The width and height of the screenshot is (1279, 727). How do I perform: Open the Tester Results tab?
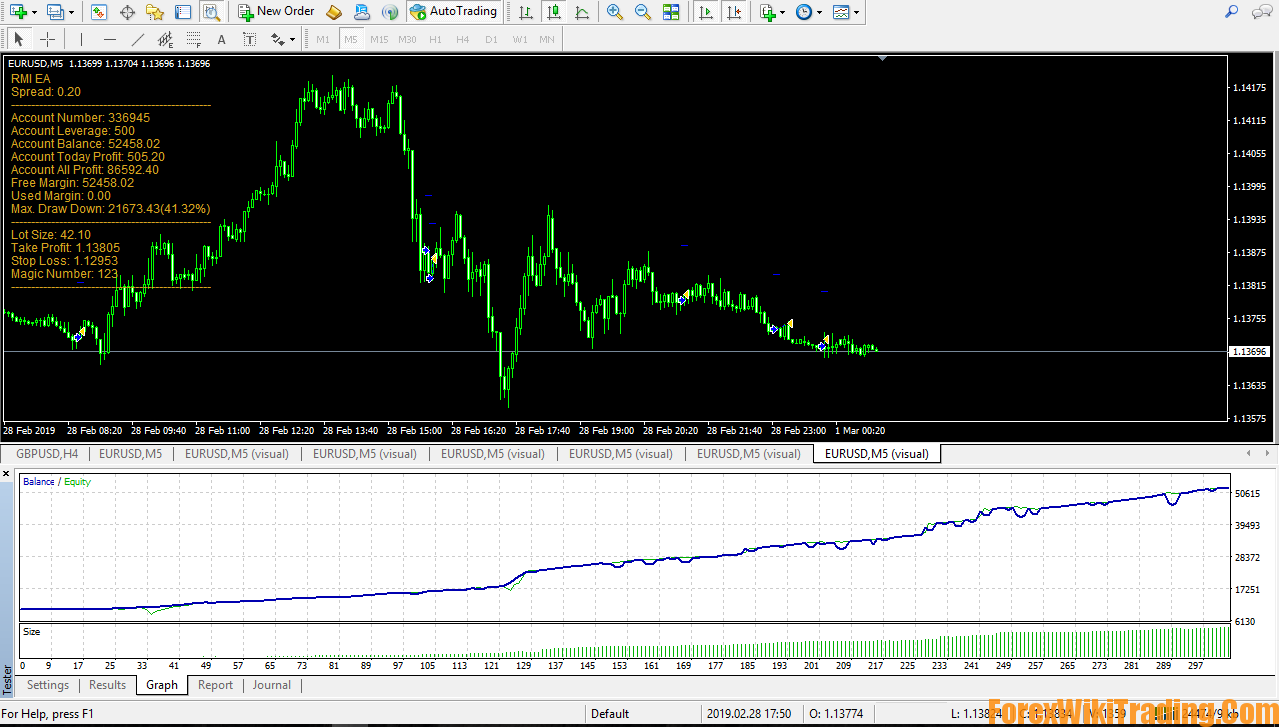pos(107,685)
